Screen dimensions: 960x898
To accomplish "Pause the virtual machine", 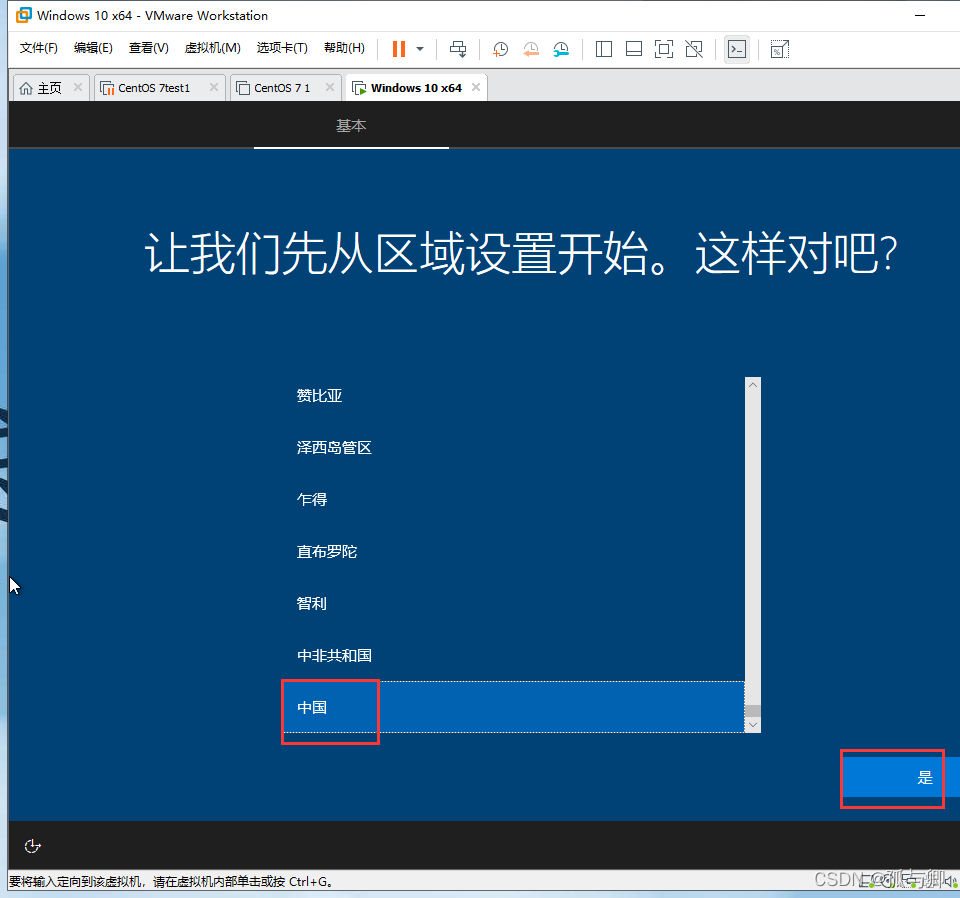I will 399,49.
